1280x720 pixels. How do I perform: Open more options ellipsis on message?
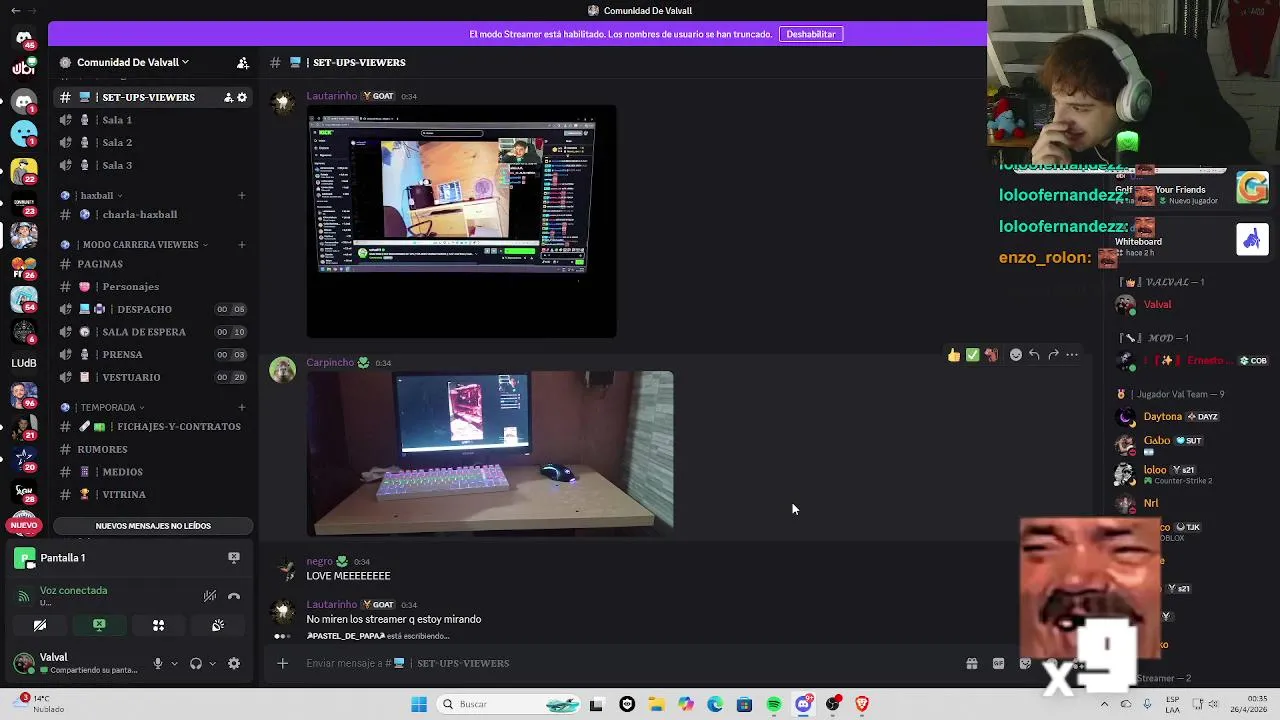(1072, 355)
